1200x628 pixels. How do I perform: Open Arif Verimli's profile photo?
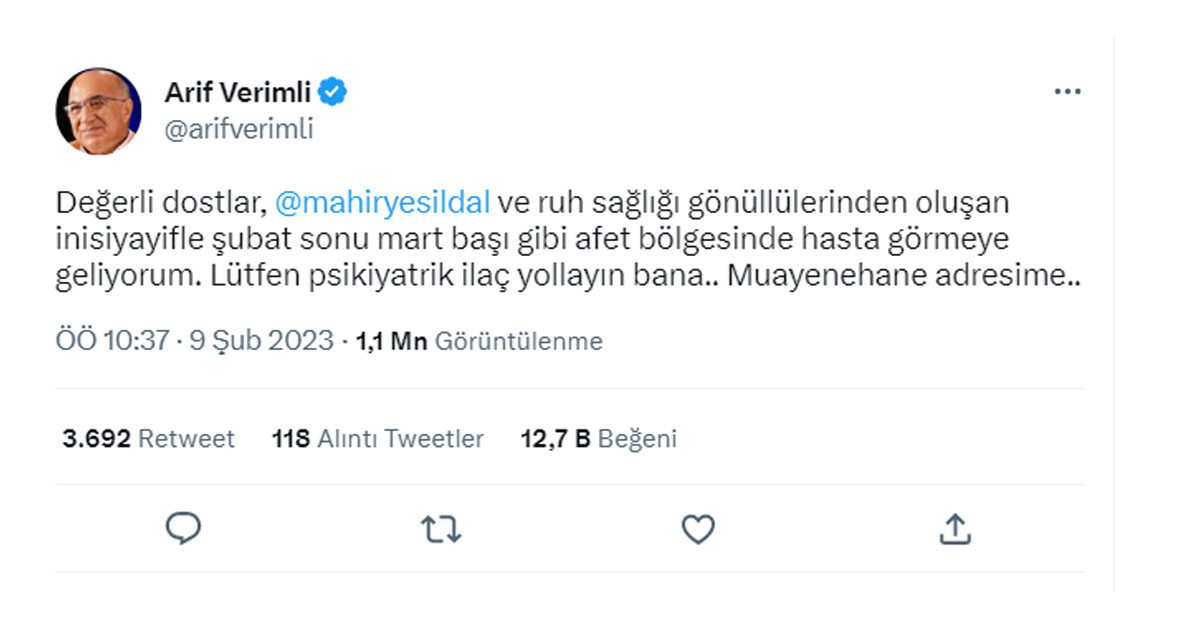point(98,111)
